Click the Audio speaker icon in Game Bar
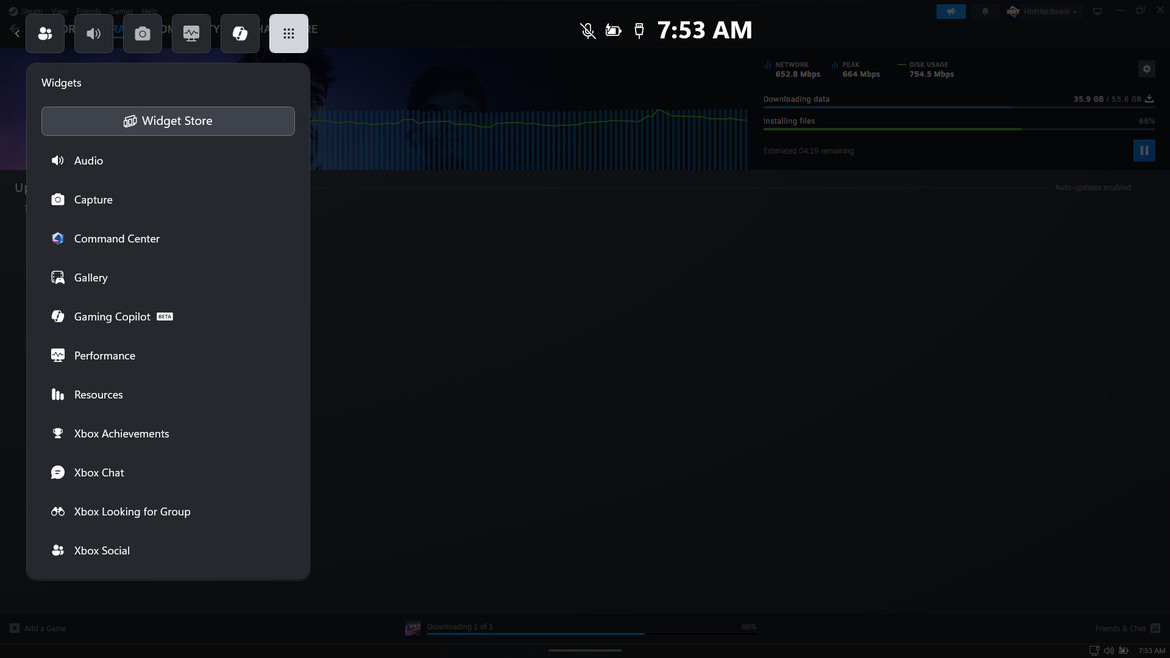The width and height of the screenshot is (1170, 658). tap(94, 34)
